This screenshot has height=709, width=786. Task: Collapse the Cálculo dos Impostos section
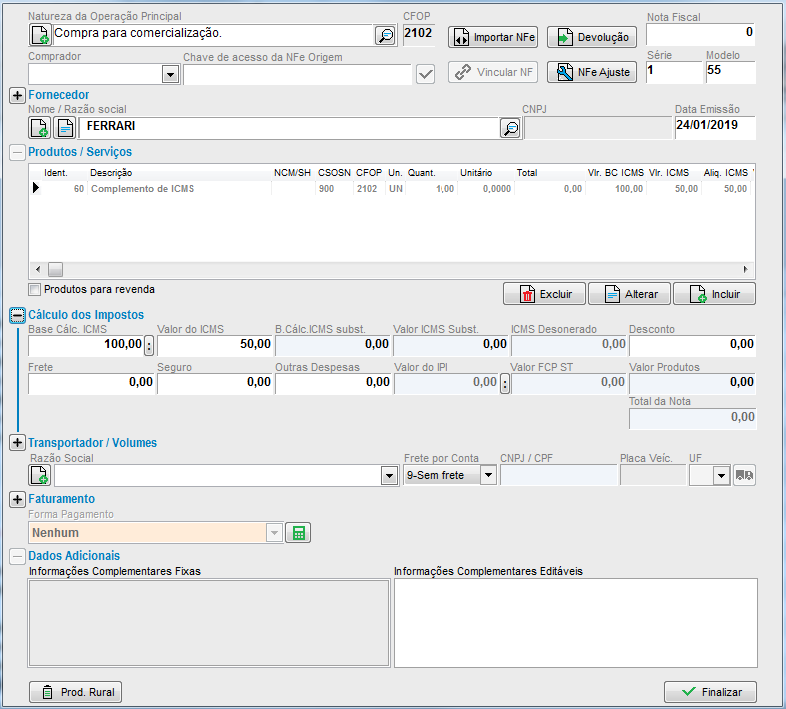tap(17, 315)
